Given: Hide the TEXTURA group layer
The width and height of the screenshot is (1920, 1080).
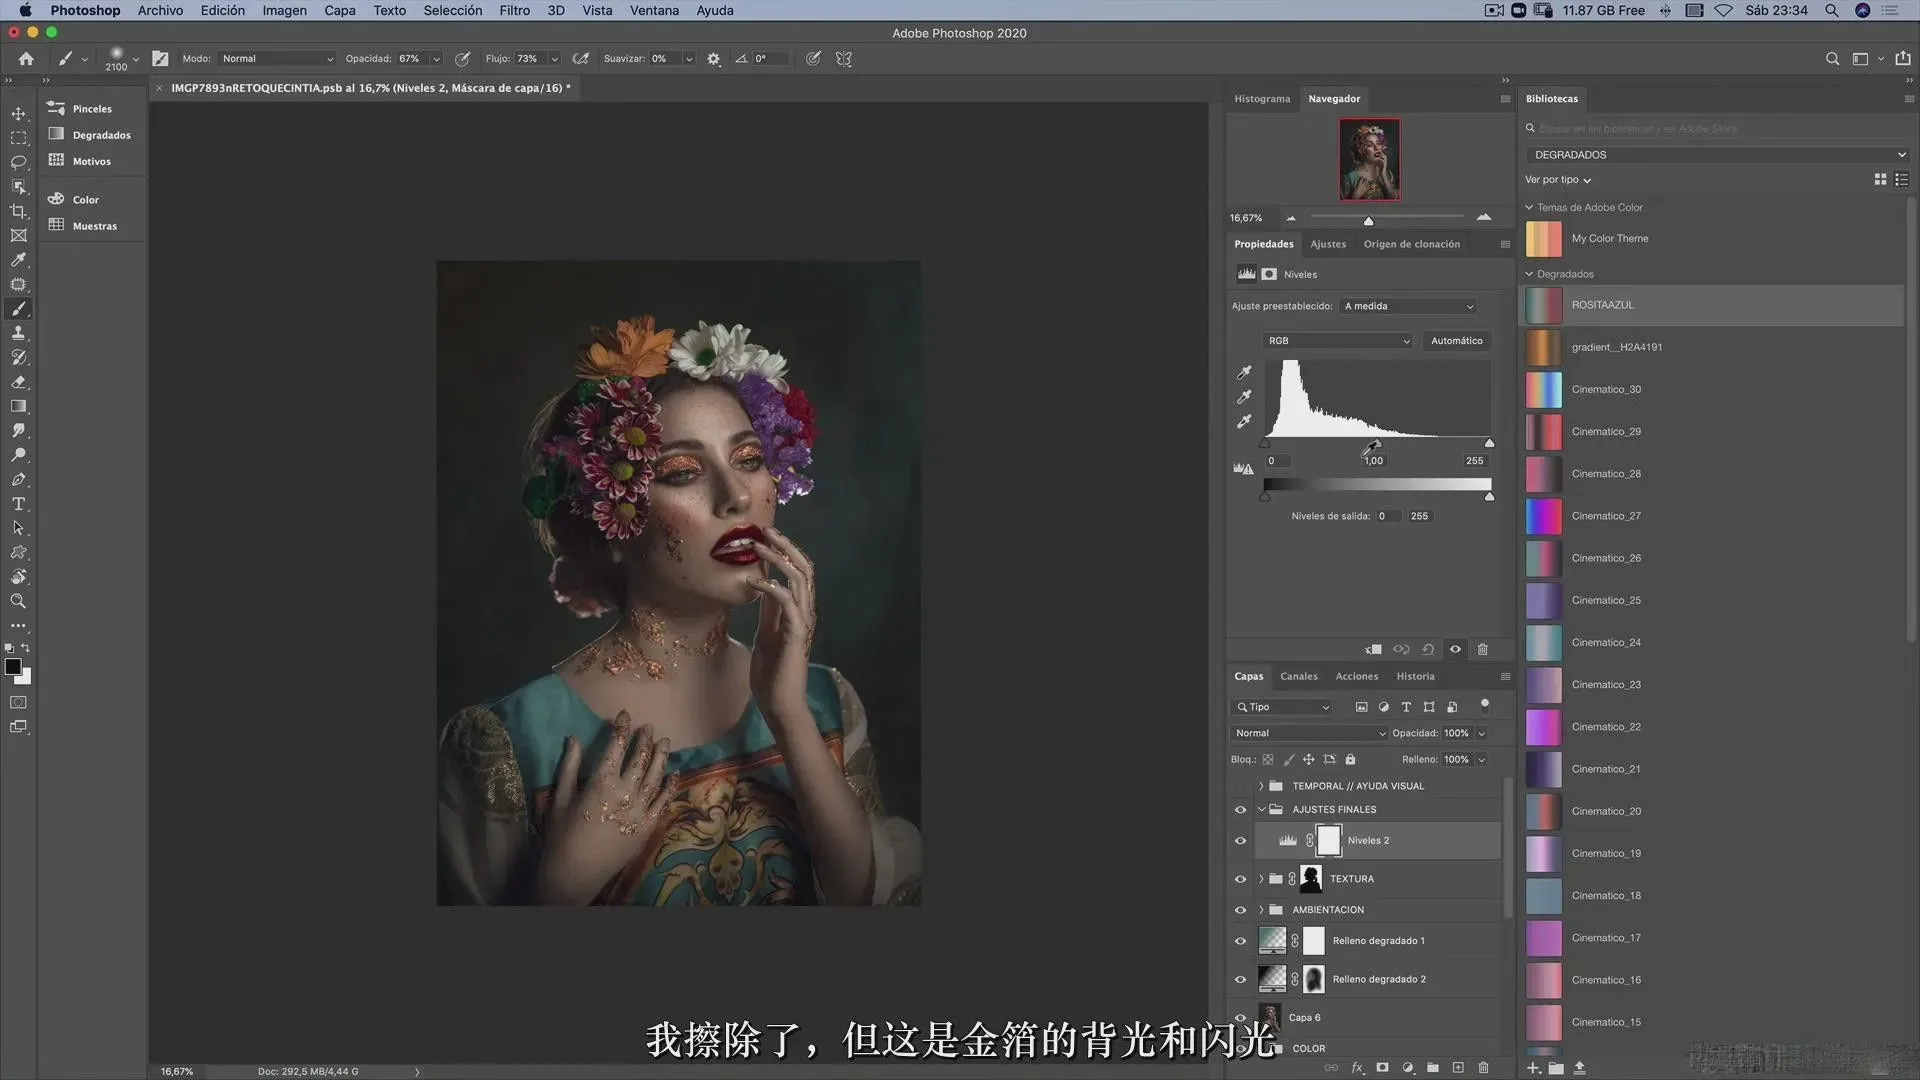Looking at the screenshot, I should pyautogui.click(x=1240, y=879).
